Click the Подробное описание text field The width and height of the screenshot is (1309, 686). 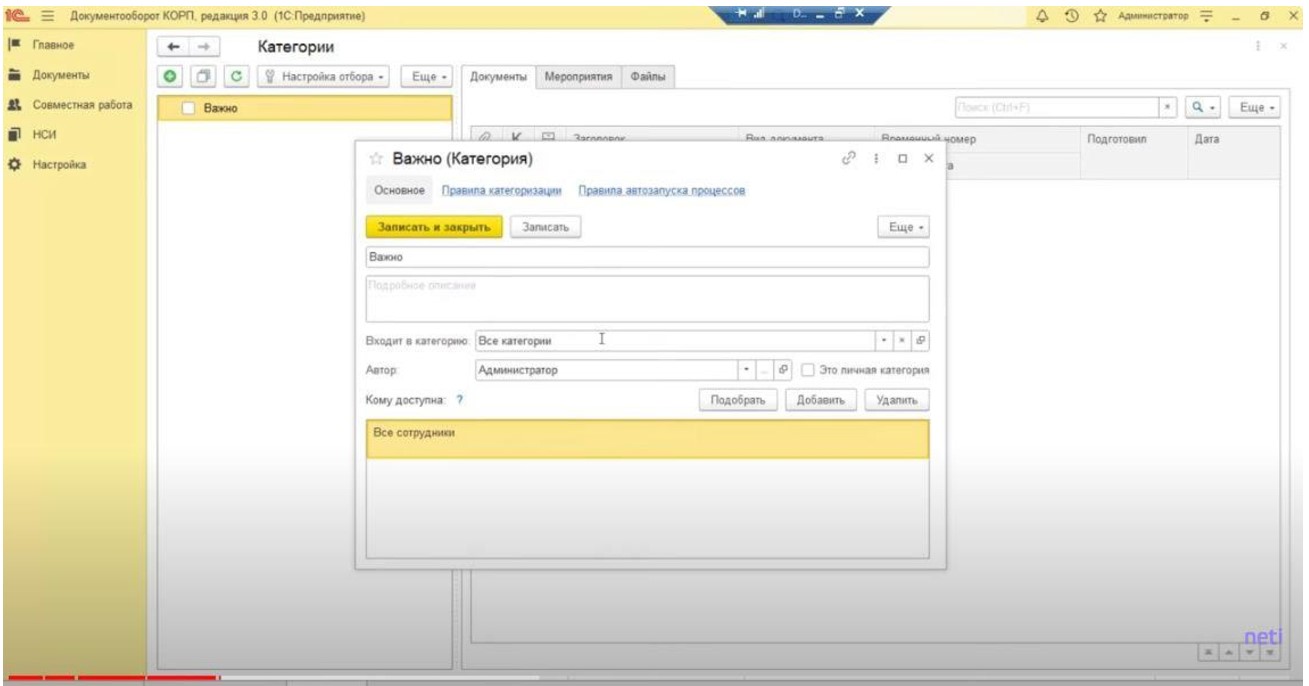(648, 298)
